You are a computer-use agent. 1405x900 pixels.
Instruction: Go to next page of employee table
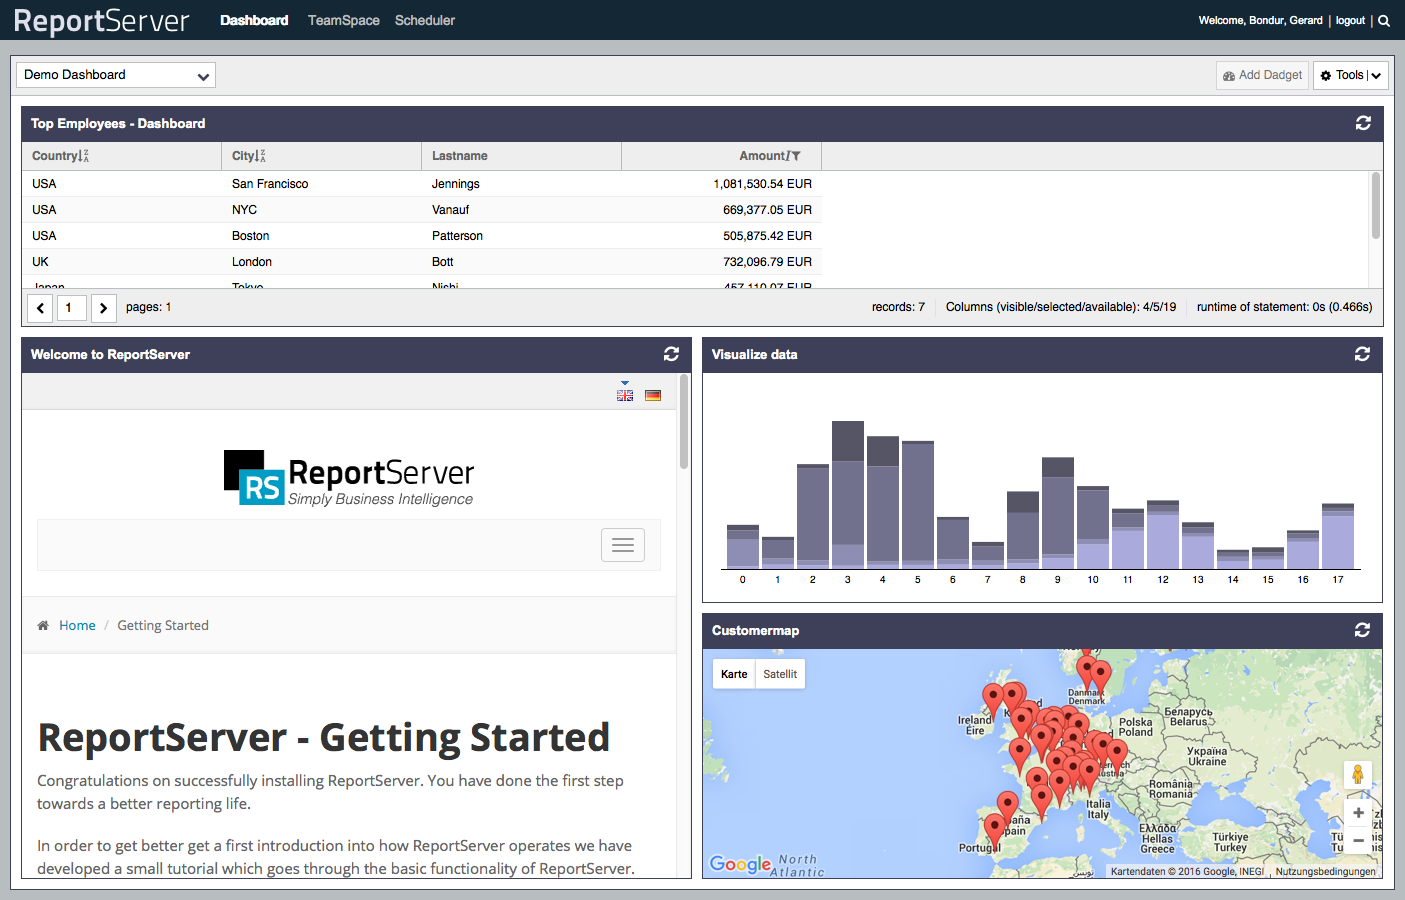click(x=103, y=308)
